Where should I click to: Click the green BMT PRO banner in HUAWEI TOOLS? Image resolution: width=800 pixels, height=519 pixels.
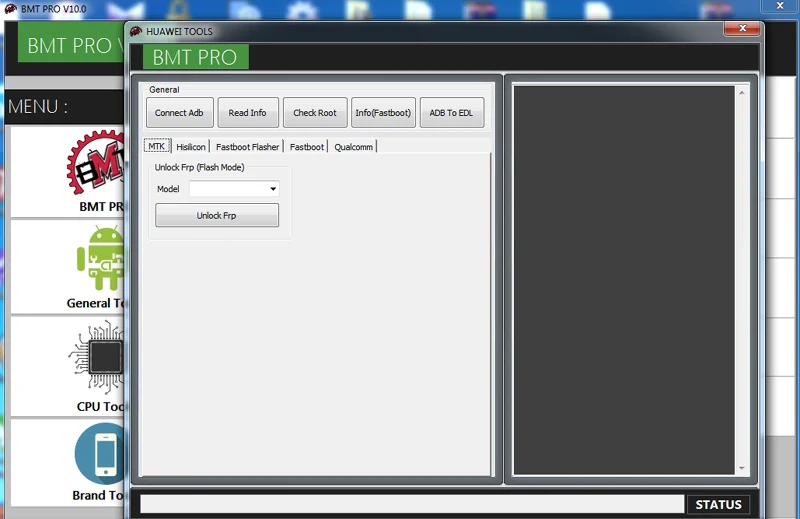click(195, 57)
